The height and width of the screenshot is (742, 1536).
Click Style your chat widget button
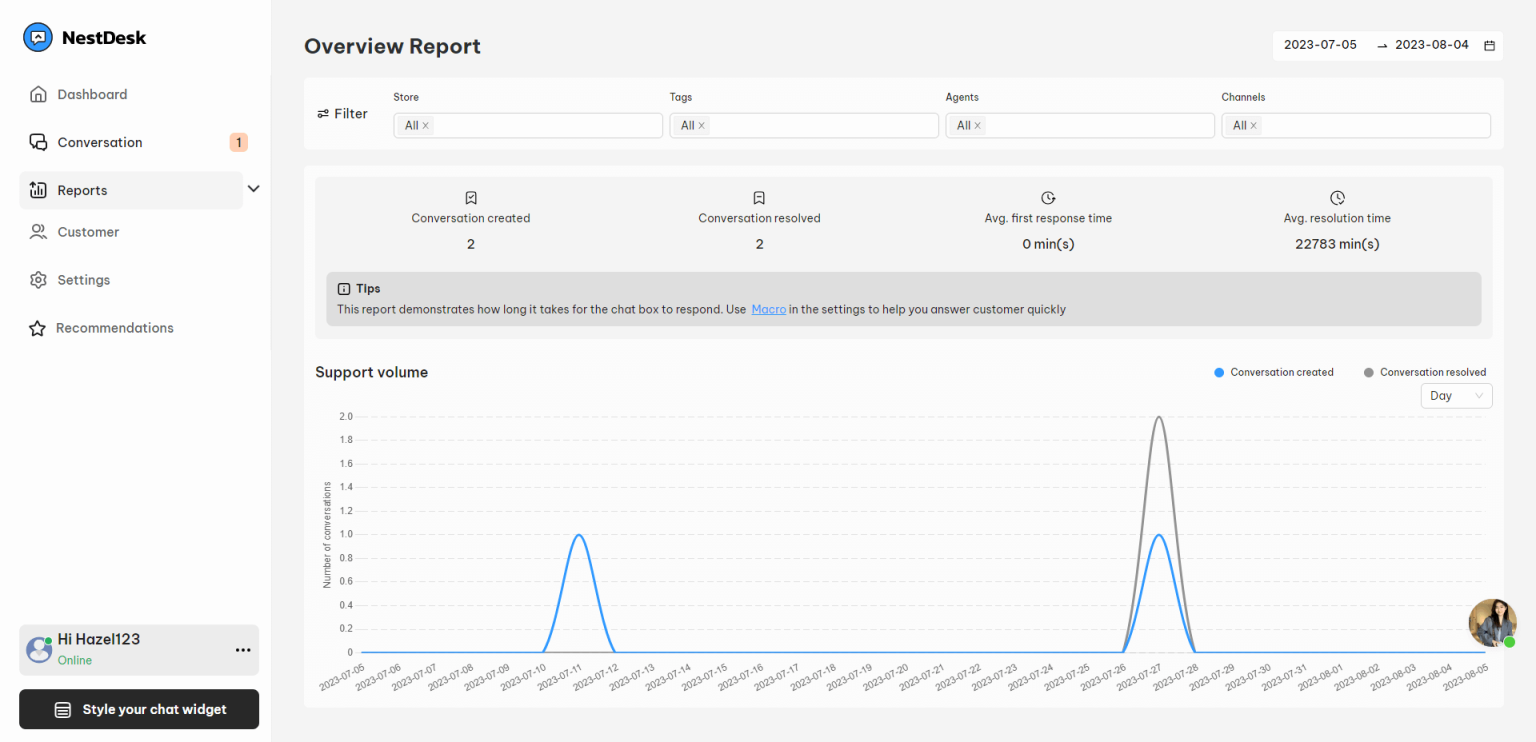pyautogui.click(x=138, y=709)
